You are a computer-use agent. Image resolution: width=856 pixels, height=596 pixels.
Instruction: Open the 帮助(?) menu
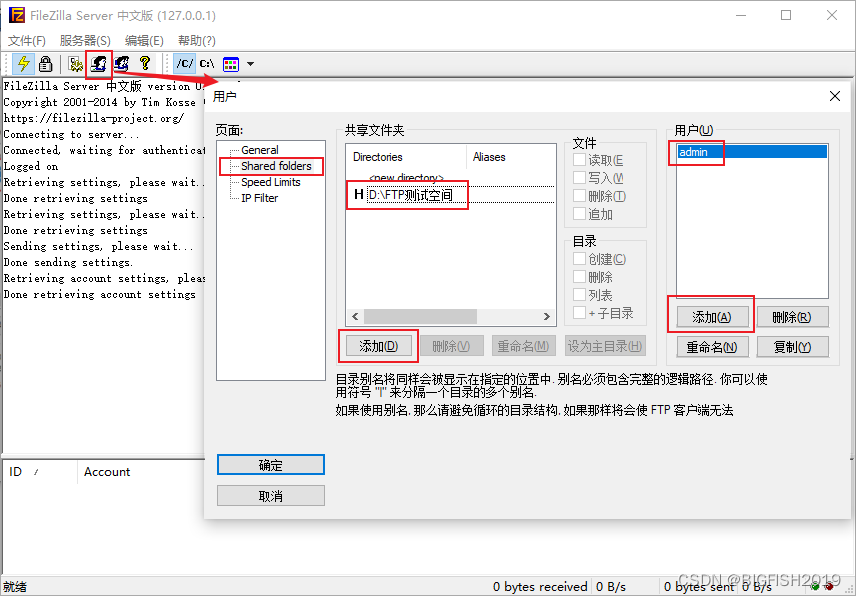pos(197,40)
